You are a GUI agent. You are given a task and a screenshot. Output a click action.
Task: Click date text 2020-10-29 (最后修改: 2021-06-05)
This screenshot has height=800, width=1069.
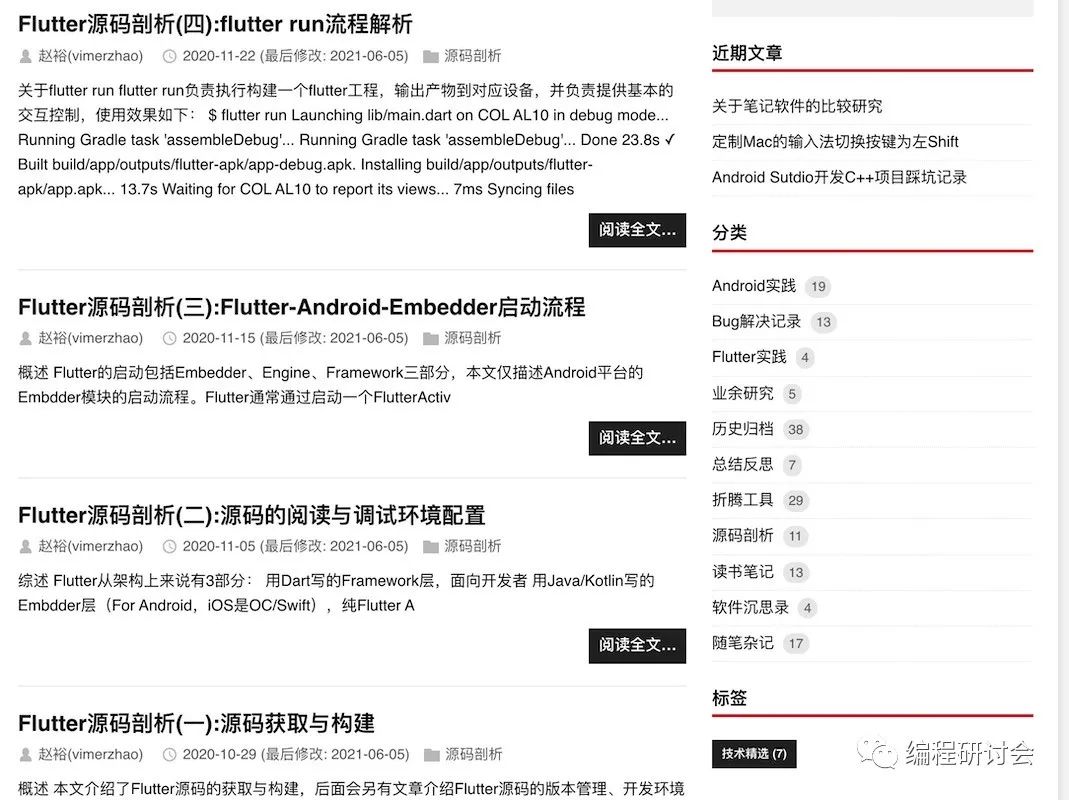click(296, 754)
